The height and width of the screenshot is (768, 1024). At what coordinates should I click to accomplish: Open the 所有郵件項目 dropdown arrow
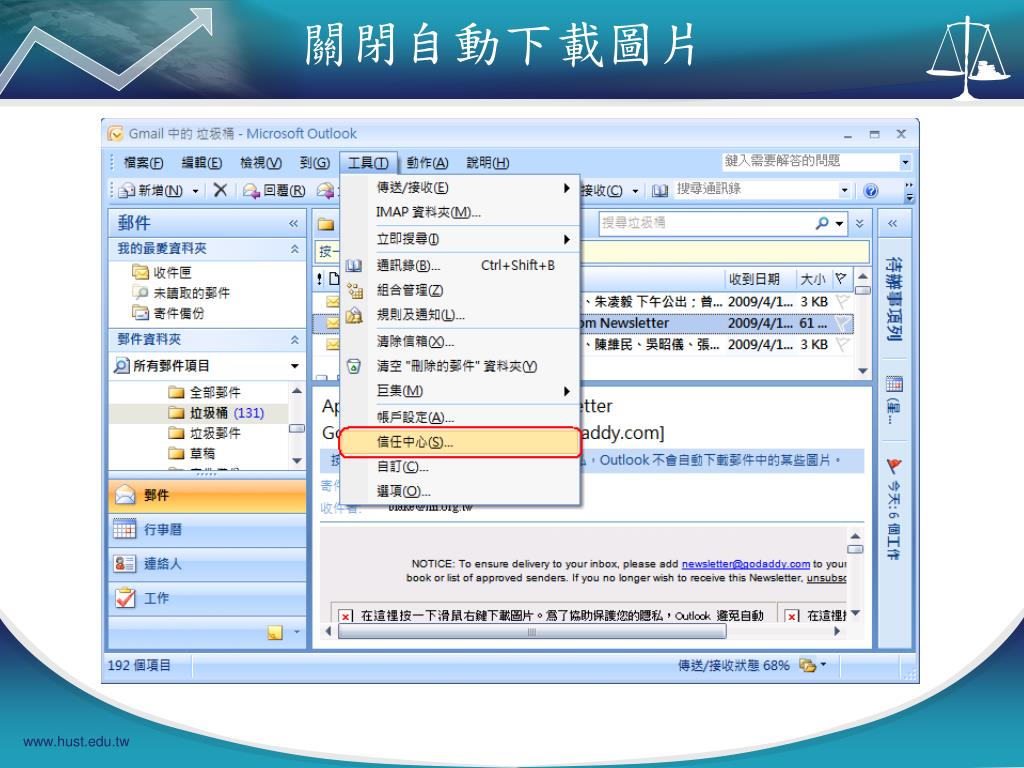pyautogui.click(x=295, y=366)
